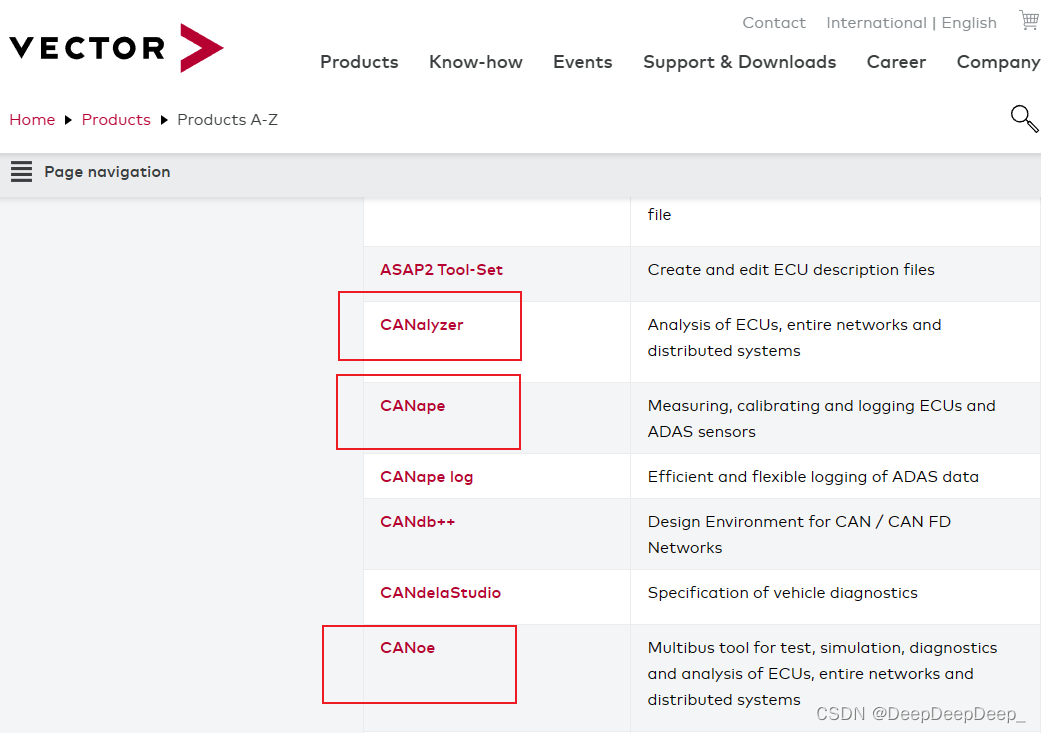
Task: Open the shopping cart icon
Action: tap(1029, 20)
